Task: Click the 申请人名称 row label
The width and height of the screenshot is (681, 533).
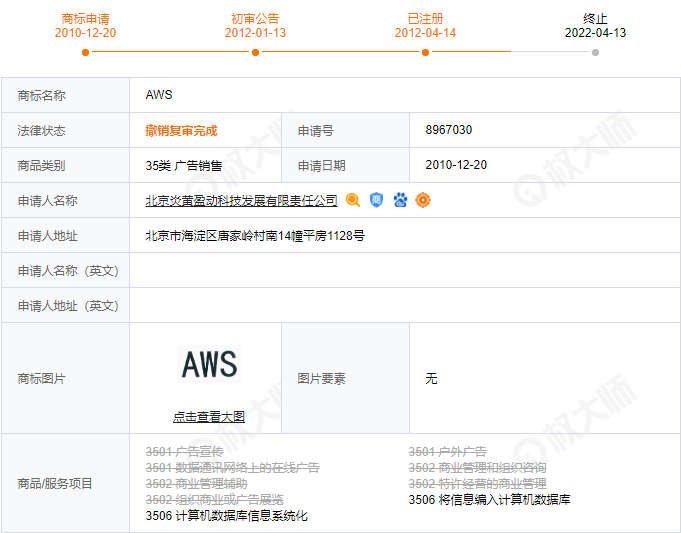Action: coord(47,201)
